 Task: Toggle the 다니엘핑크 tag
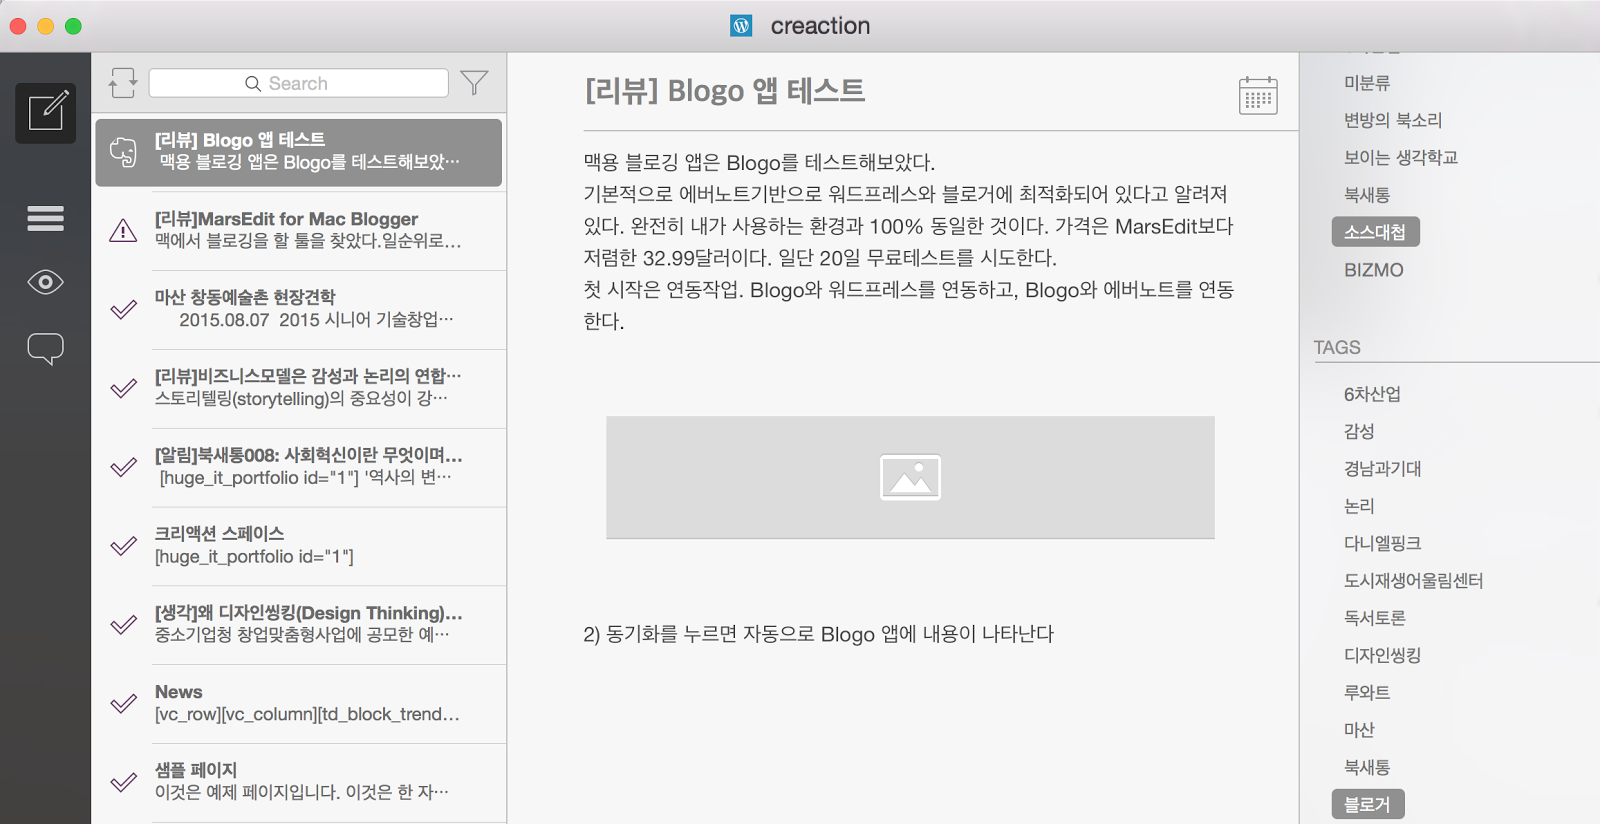1382,543
